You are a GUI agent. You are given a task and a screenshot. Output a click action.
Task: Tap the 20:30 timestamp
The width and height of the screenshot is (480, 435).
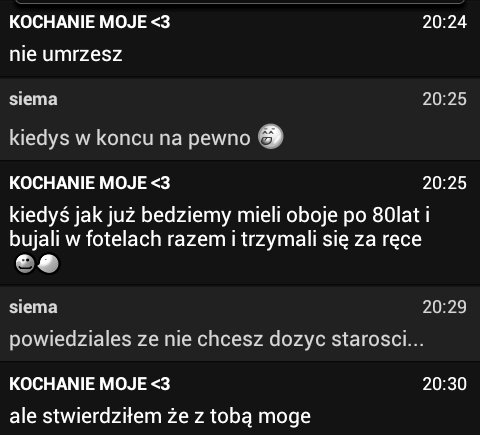pos(444,384)
